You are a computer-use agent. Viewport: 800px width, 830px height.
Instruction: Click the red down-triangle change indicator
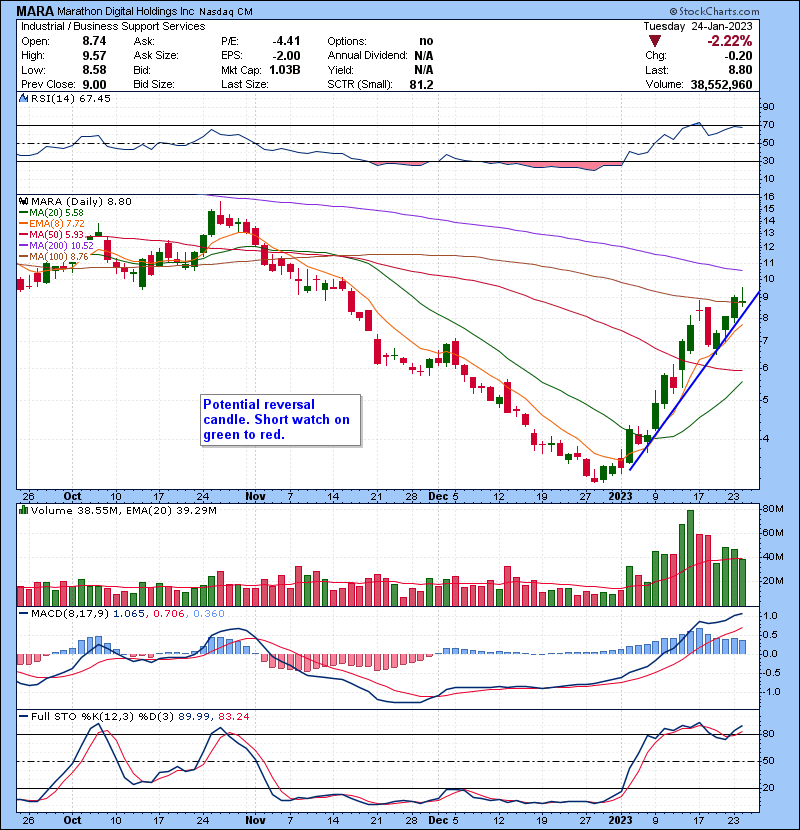coord(654,41)
